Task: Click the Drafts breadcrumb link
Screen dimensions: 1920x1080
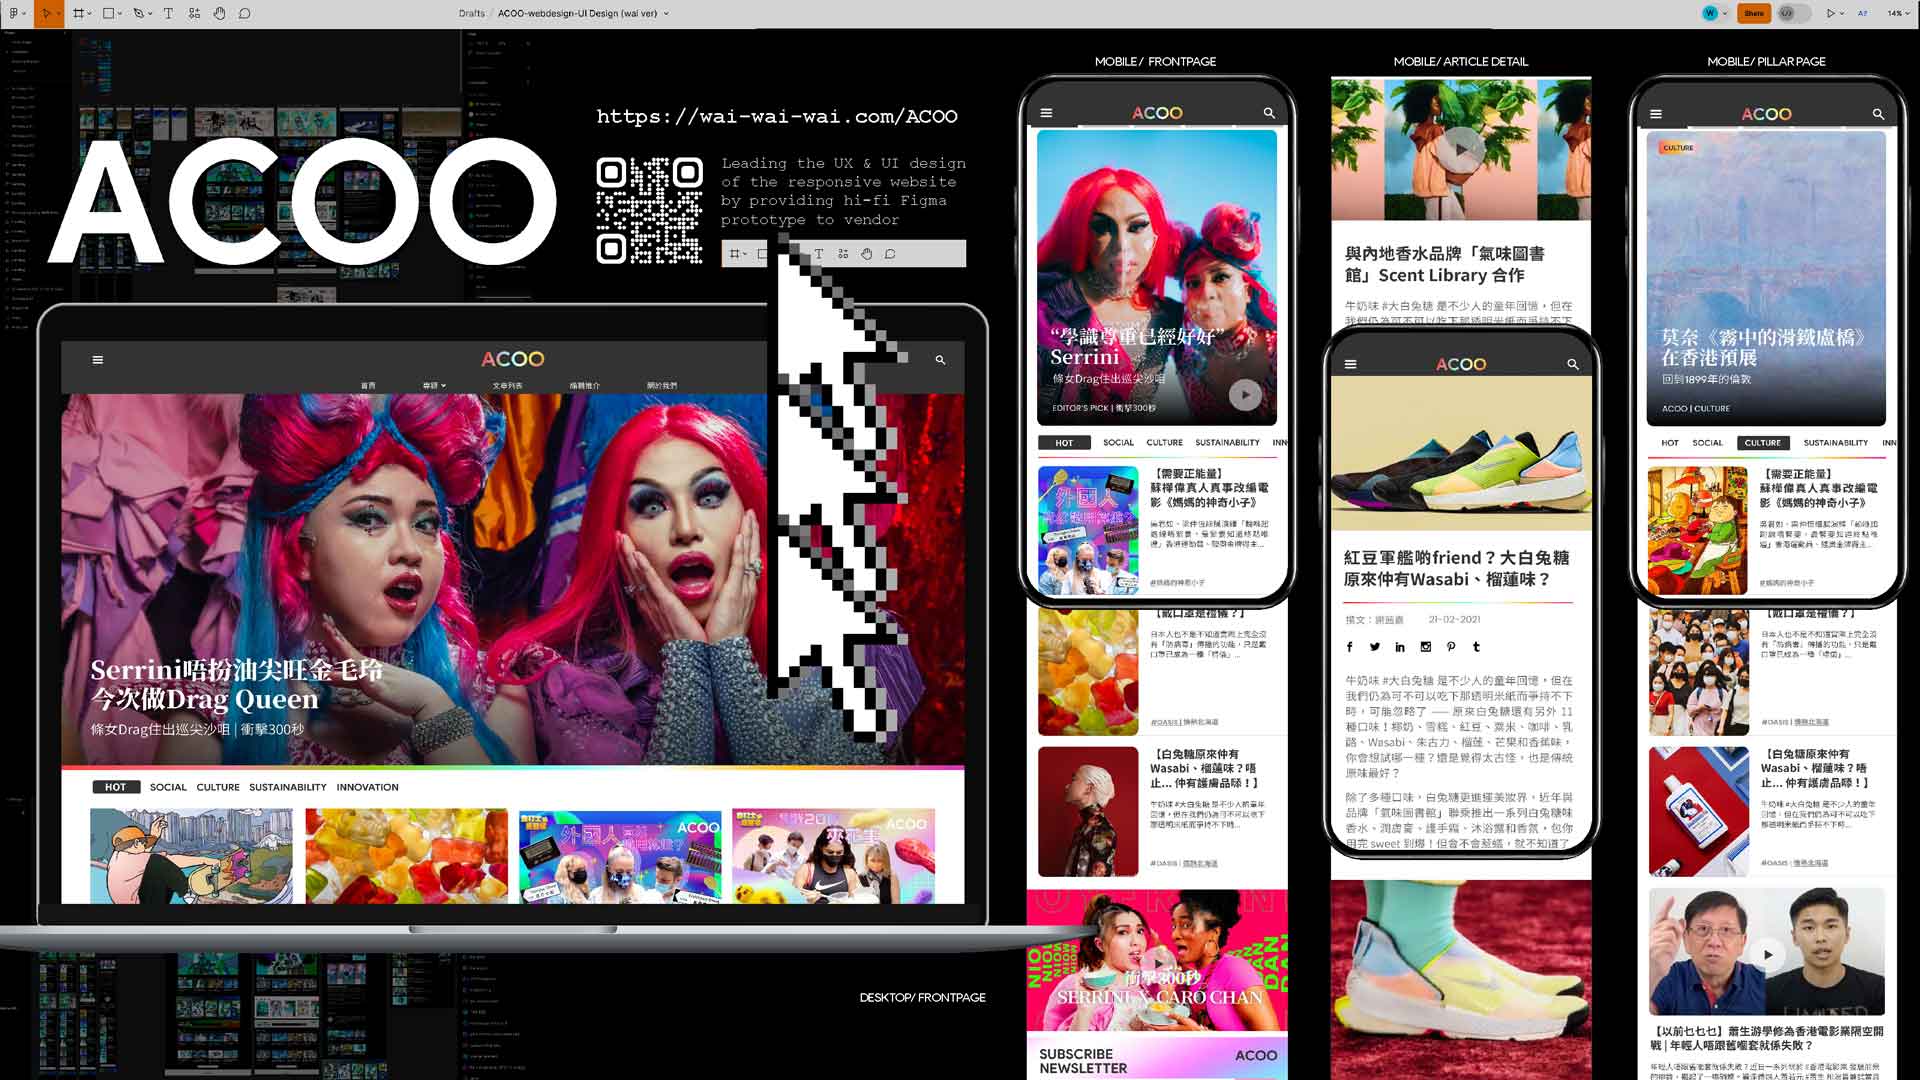Action: click(472, 14)
